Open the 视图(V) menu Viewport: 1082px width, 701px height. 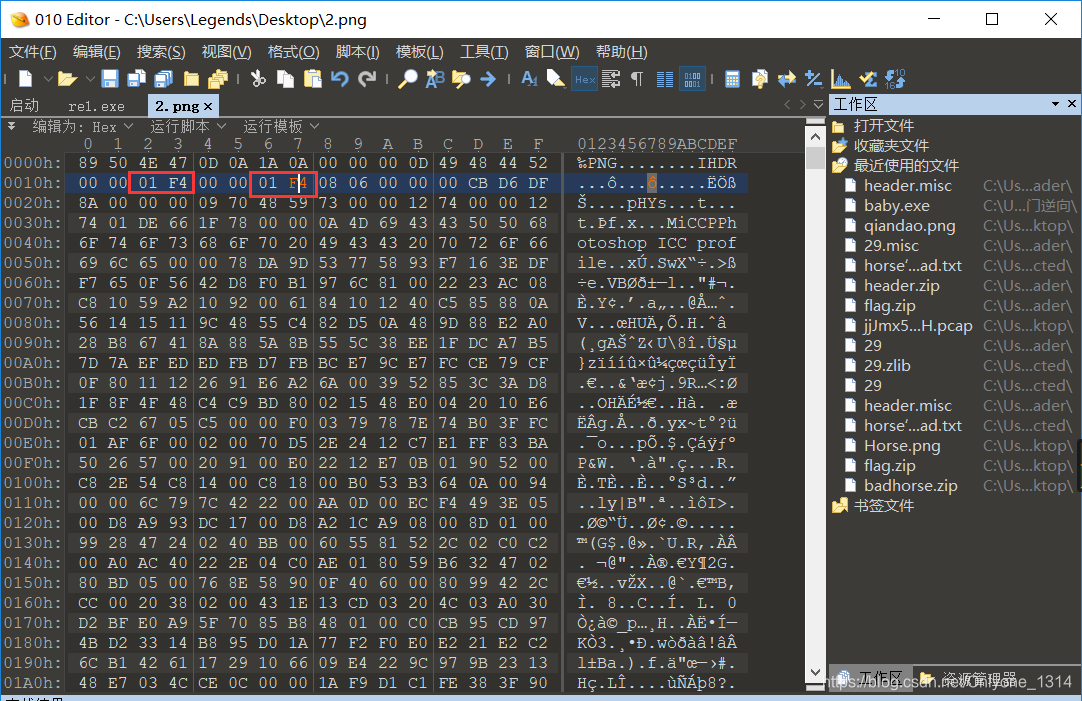coord(226,52)
